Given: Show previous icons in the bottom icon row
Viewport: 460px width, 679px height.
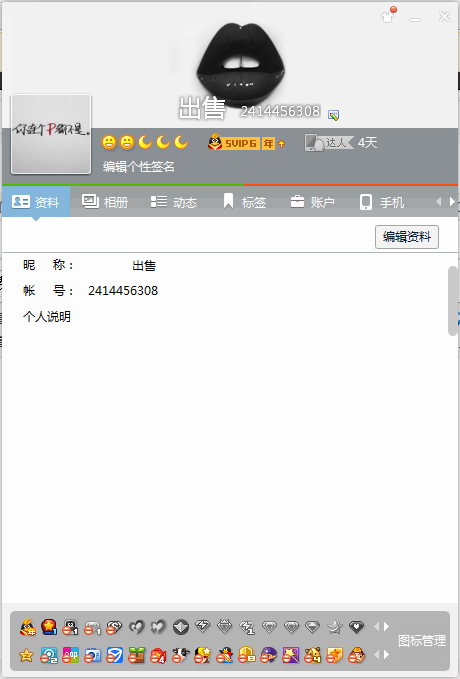Looking at the screenshot, I should 376,655.
